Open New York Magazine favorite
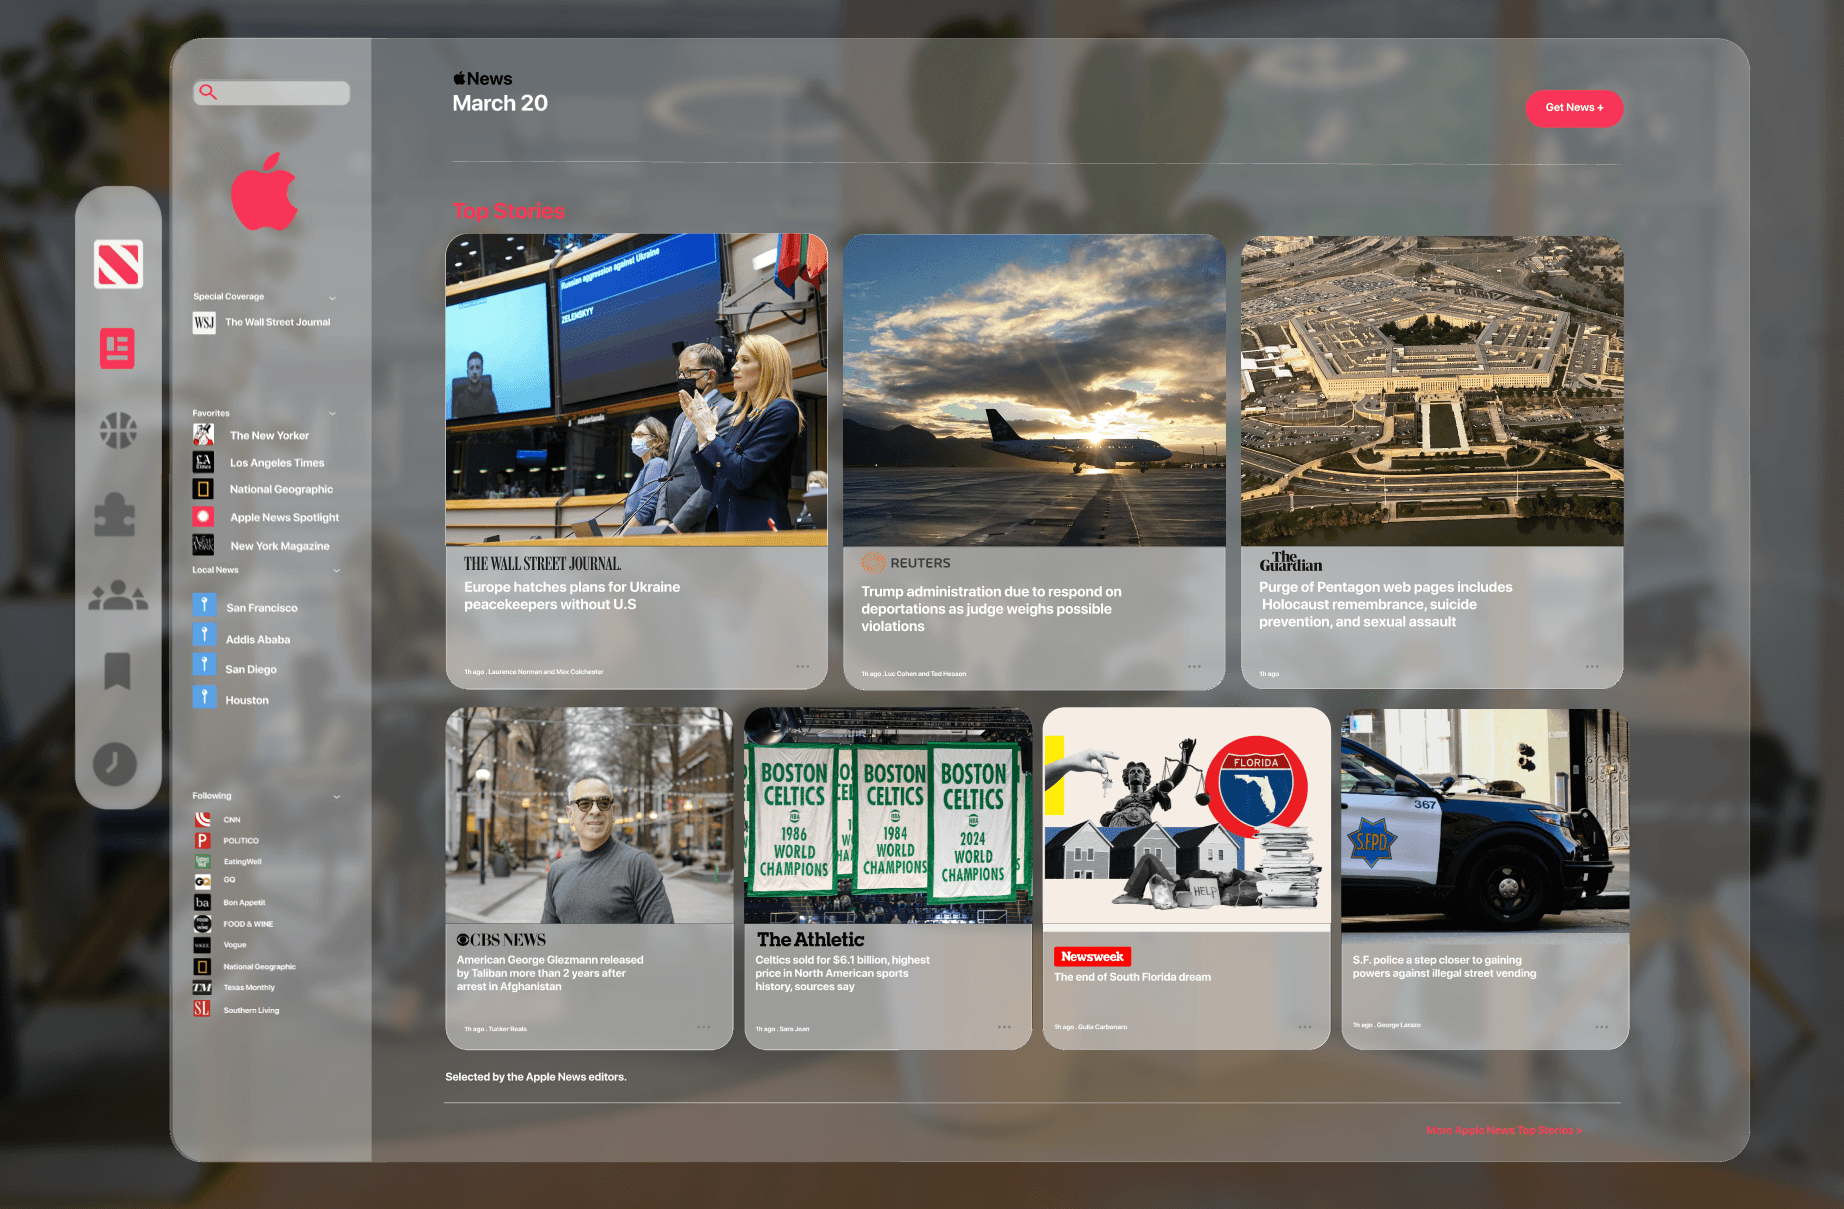This screenshot has width=1844, height=1209. pos(280,546)
